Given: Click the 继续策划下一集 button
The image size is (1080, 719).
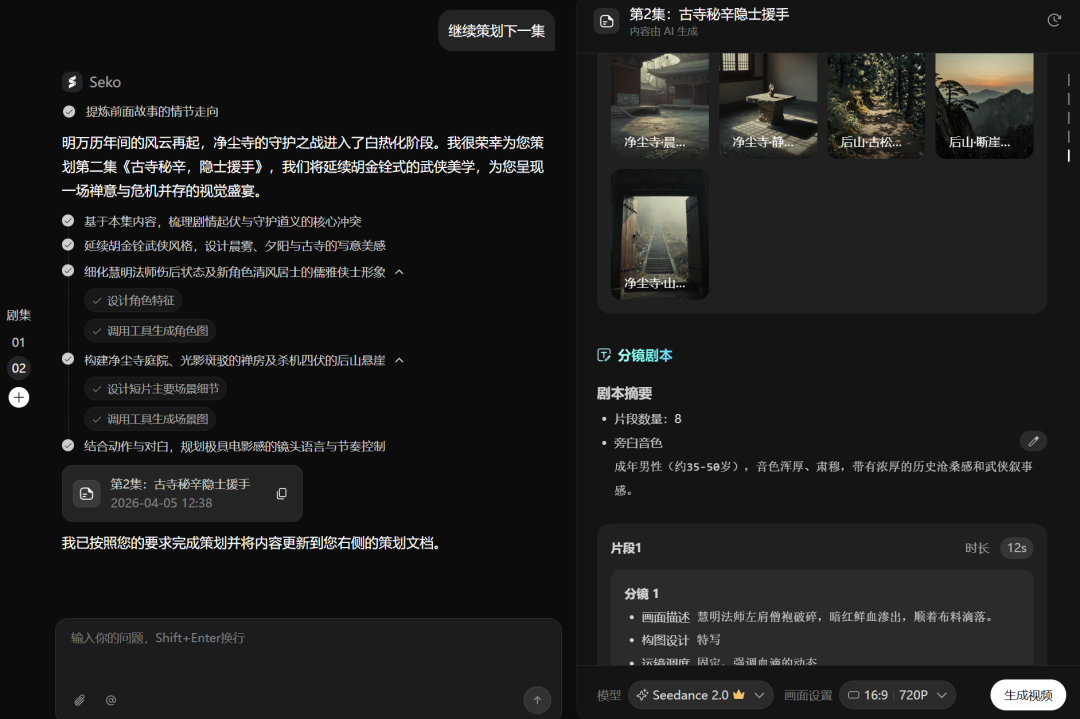Looking at the screenshot, I should 496,30.
